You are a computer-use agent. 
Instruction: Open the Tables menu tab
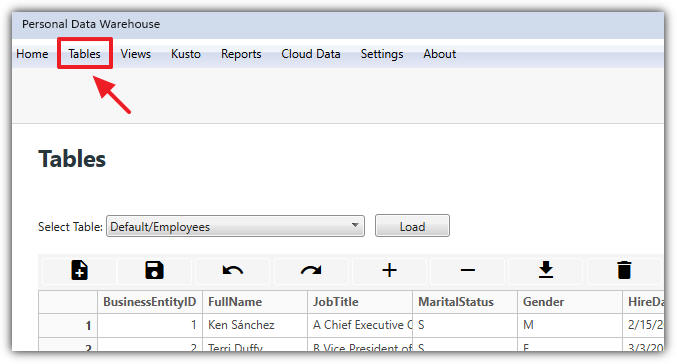[84, 54]
